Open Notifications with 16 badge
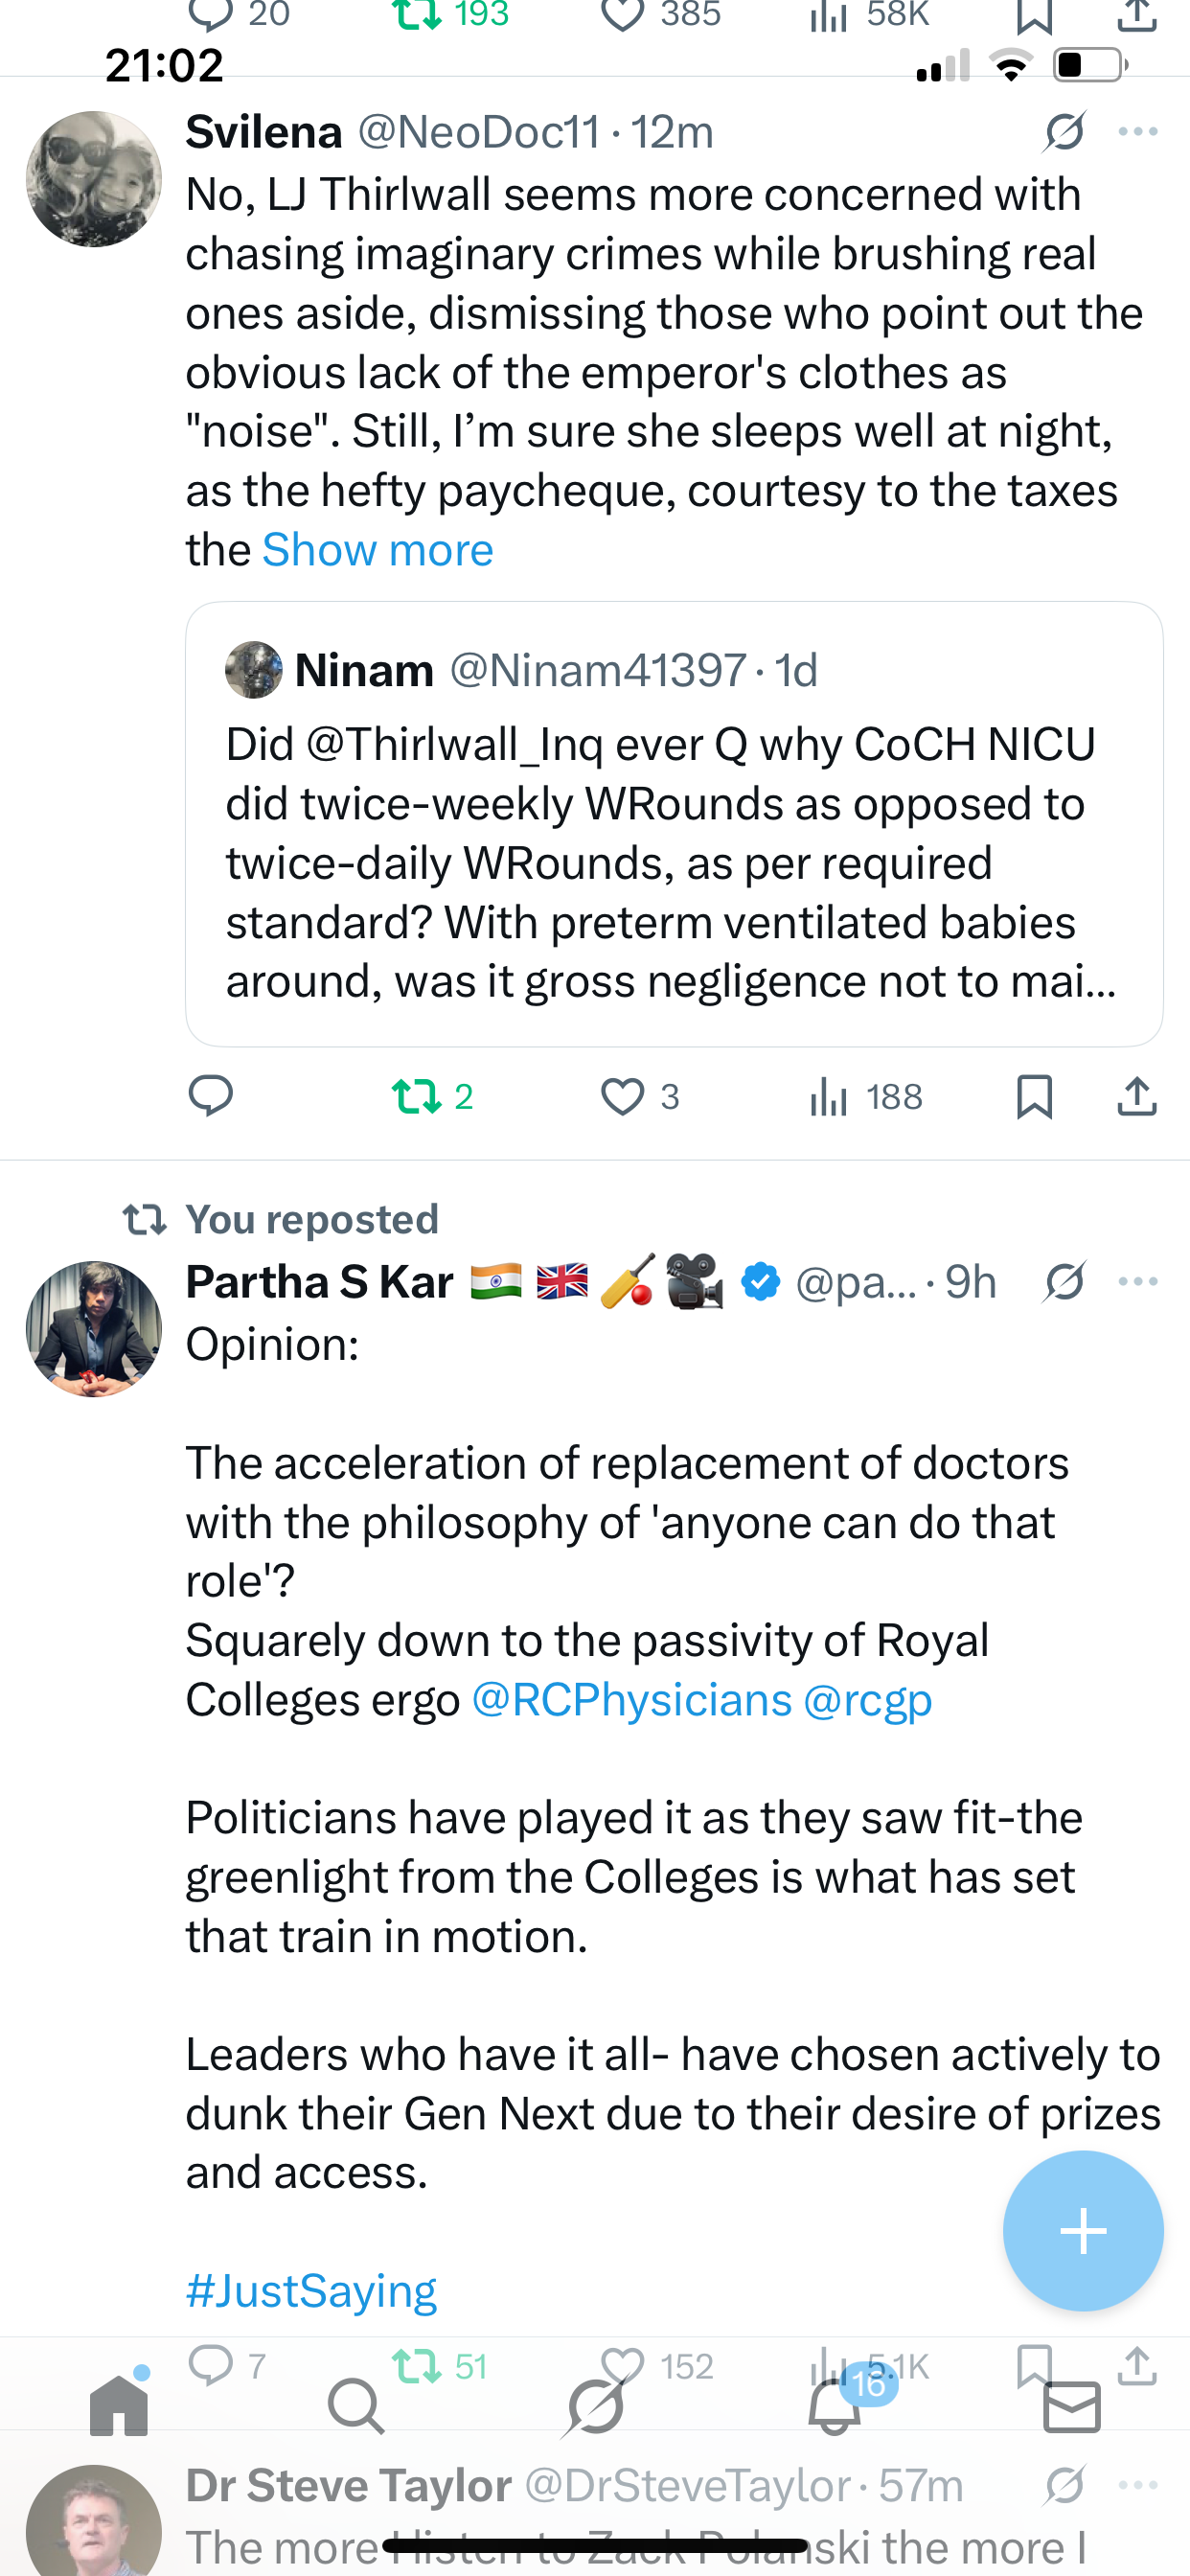Viewport: 1190px width, 2576px height. click(x=834, y=2406)
